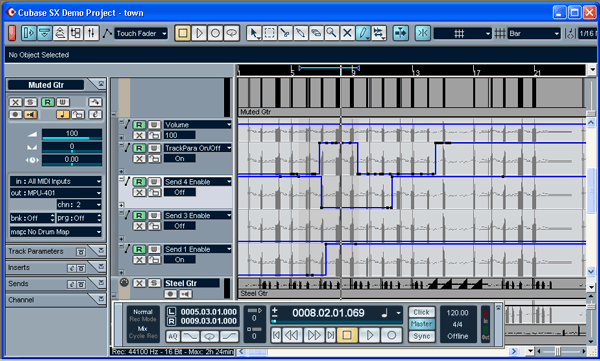Click the Play button on the transport panel
The image size is (600, 361).
click(369, 335)
